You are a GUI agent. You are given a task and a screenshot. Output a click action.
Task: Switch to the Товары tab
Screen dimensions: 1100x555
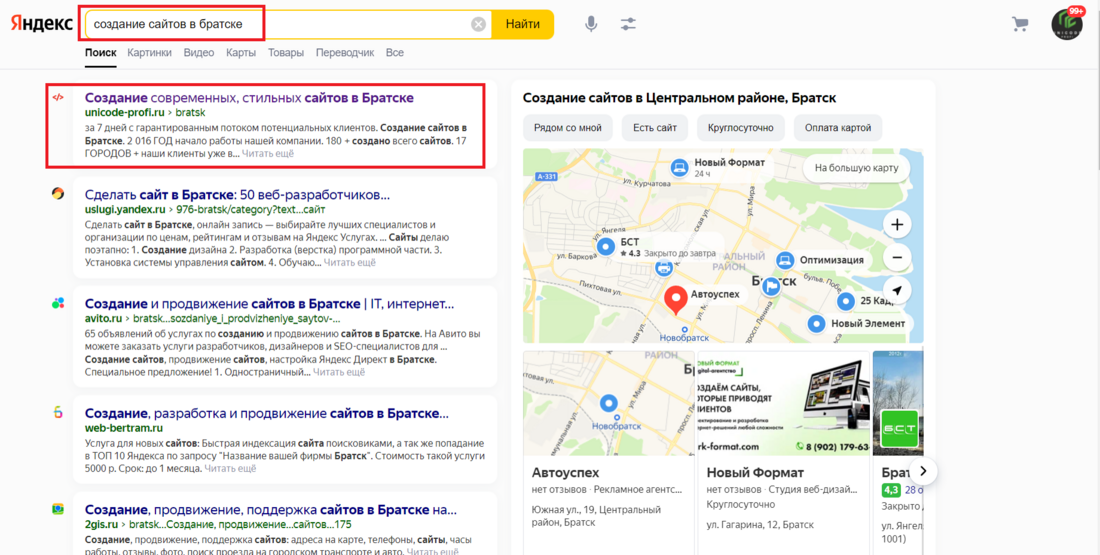(x=286, y=53)
